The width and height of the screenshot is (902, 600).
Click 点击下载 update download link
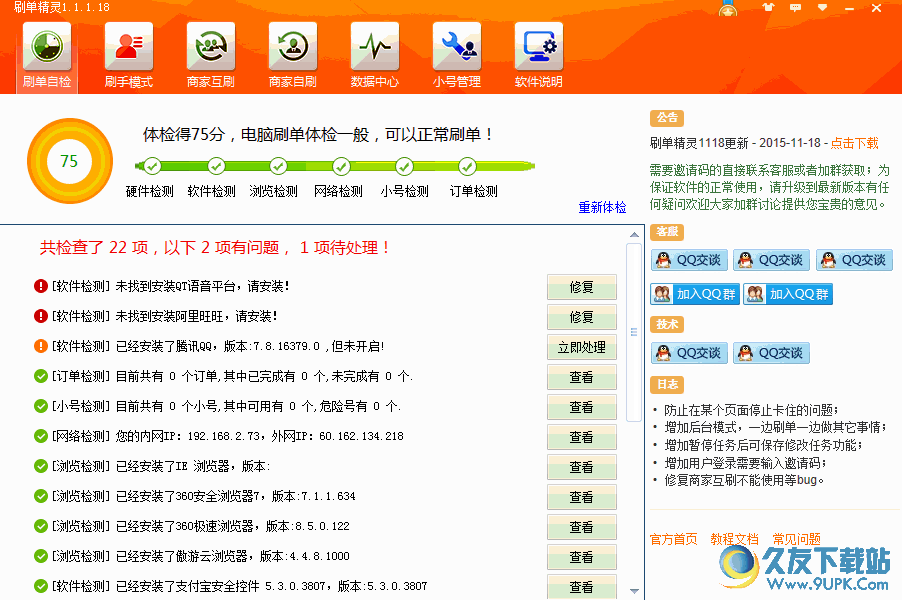(854, 143)
